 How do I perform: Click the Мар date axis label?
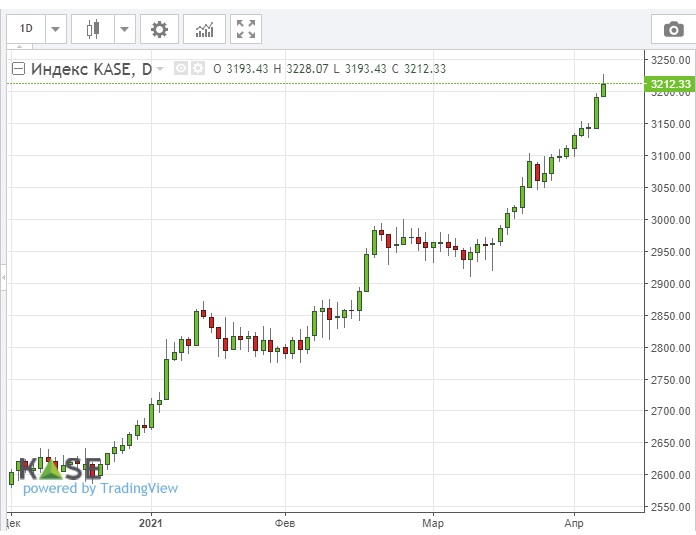(433, 523)
